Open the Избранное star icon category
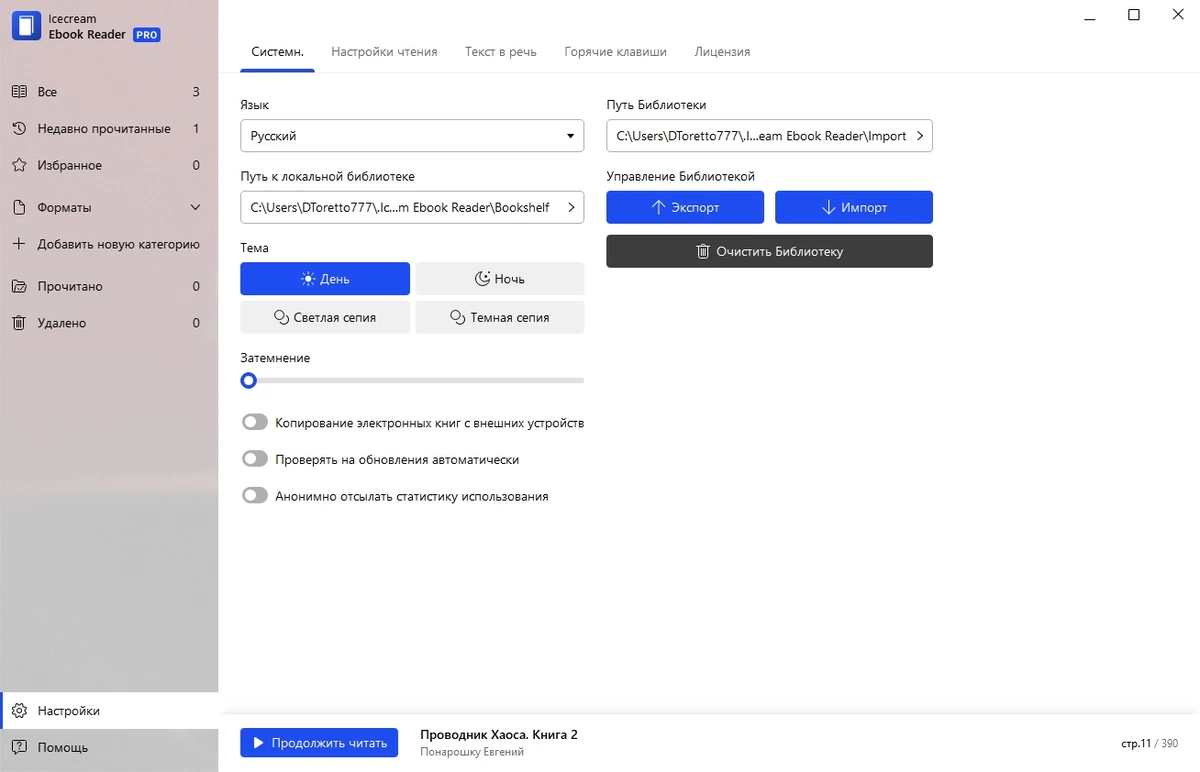The width and height of the screenshot is (1200, 772). click(19, 165)
